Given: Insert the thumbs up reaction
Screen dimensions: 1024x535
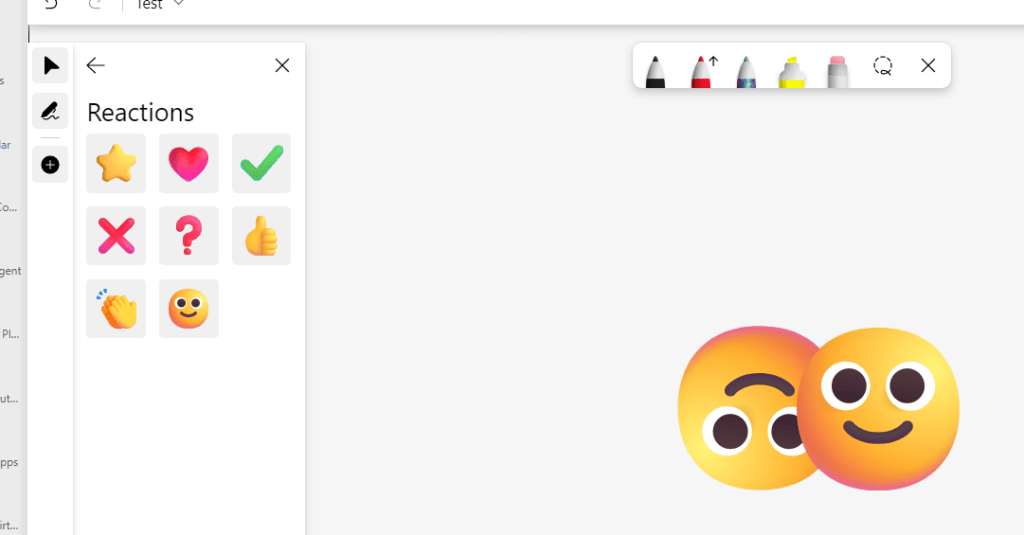Looking at the screenshot, I should (261, 236).
